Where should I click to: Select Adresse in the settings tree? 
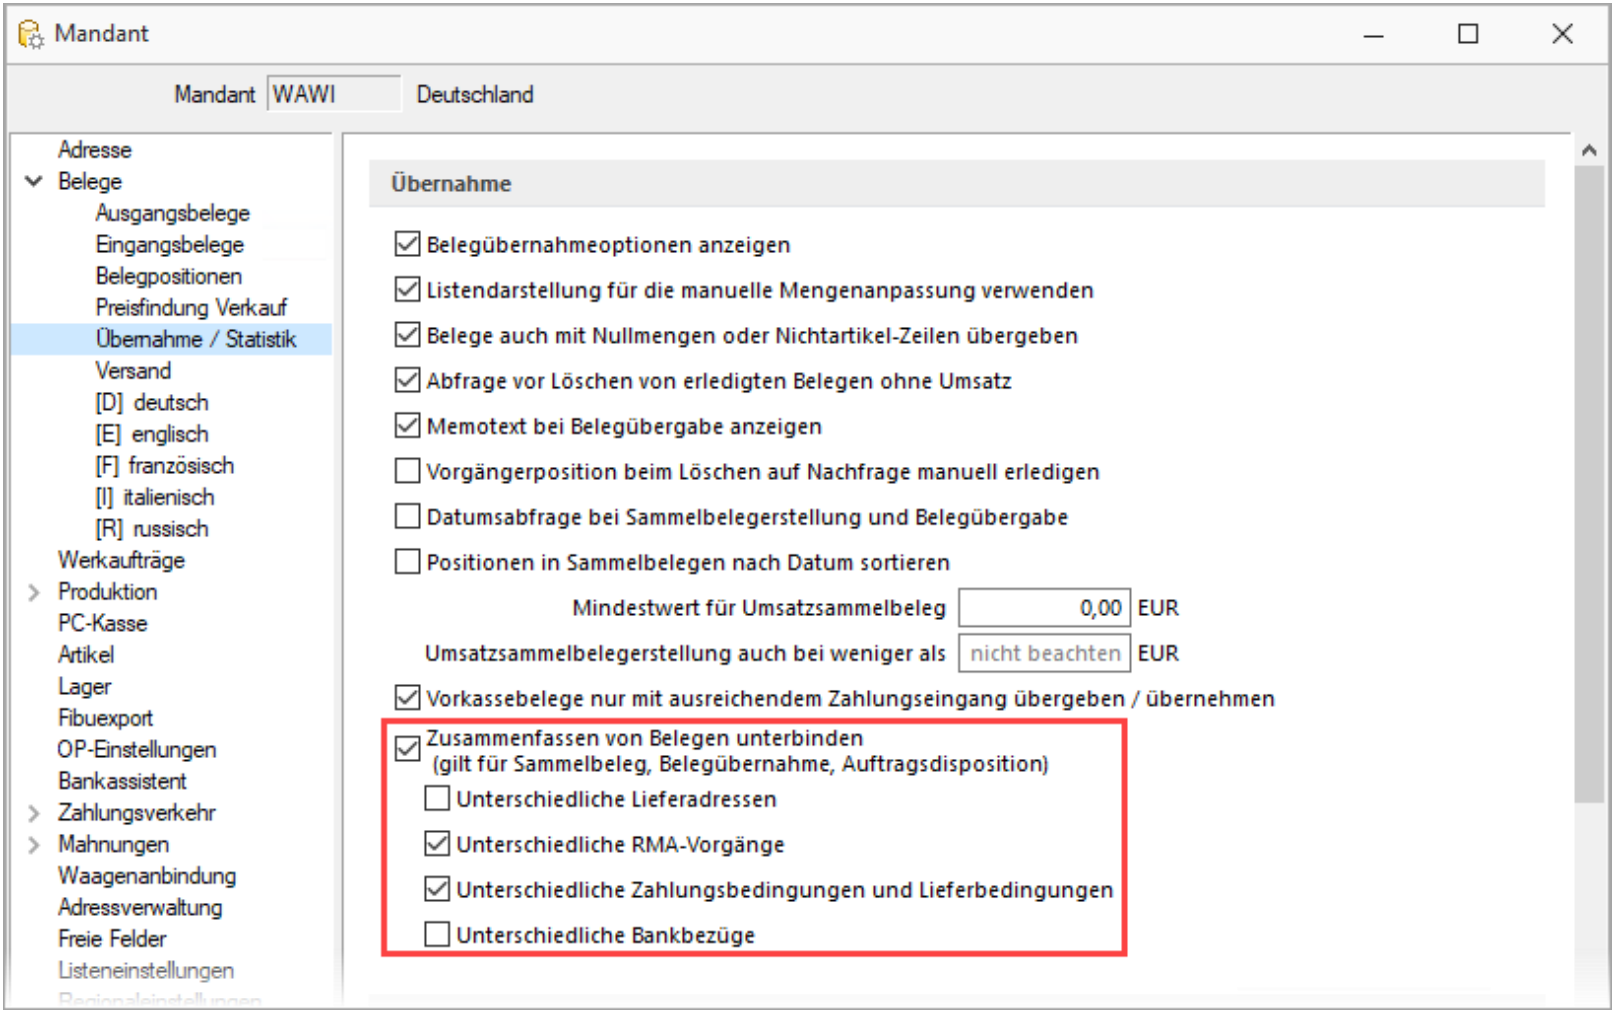tap(94, 149)
